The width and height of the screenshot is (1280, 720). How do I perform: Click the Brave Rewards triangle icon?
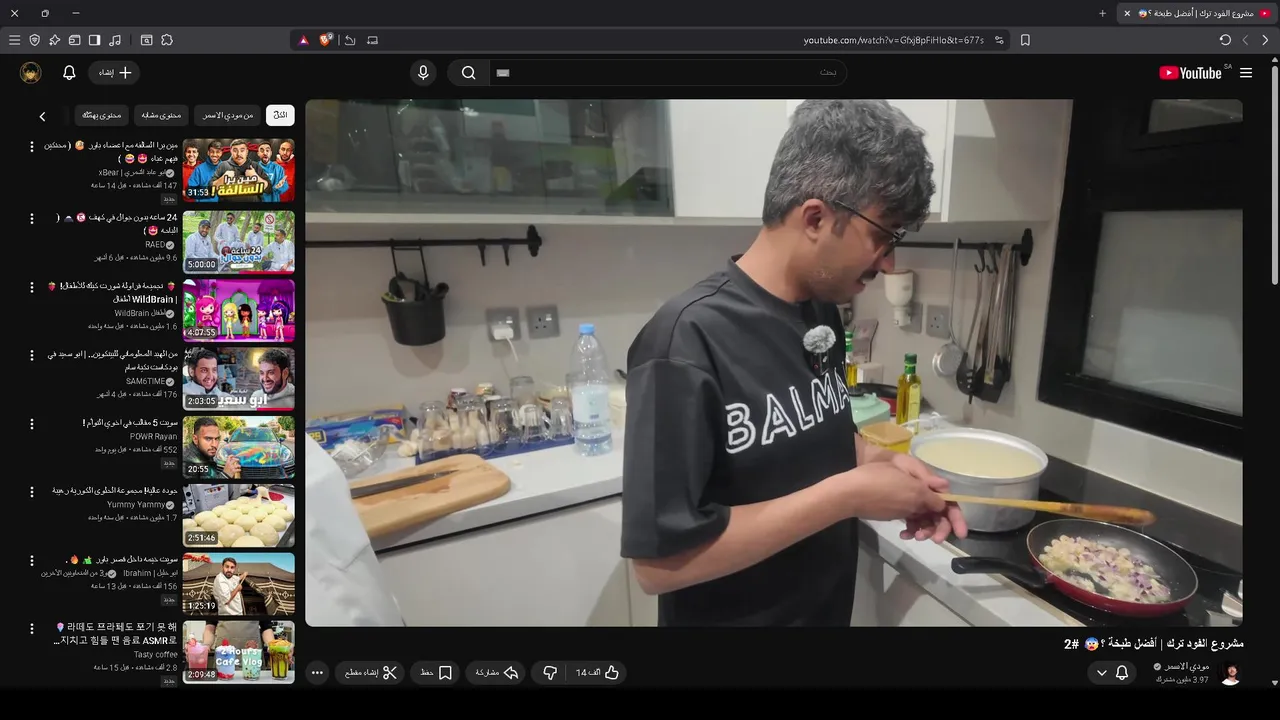click(x=304, y=40)
